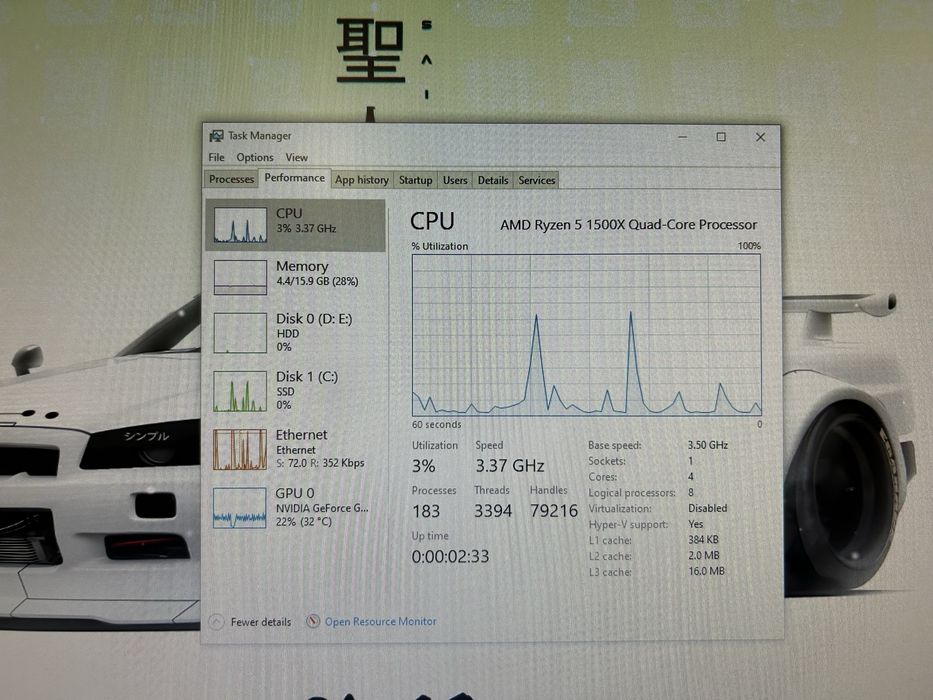This screenshot has height=700, width=933.
Task: Click the CPU % Utilization graph
Action: [586, 335]
